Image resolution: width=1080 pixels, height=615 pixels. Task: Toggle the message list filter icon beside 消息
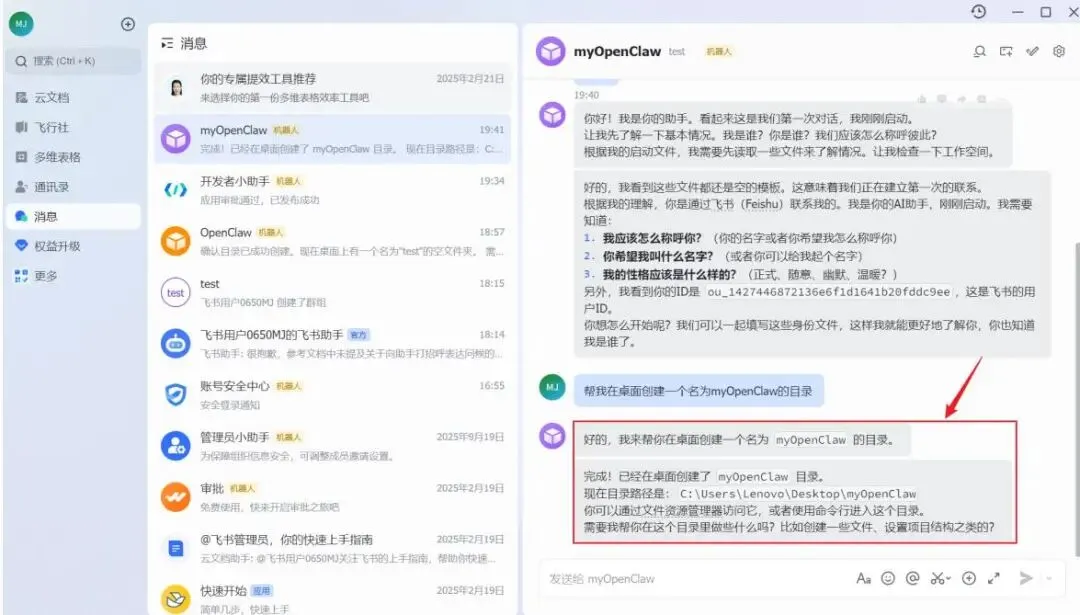(167, 43)
